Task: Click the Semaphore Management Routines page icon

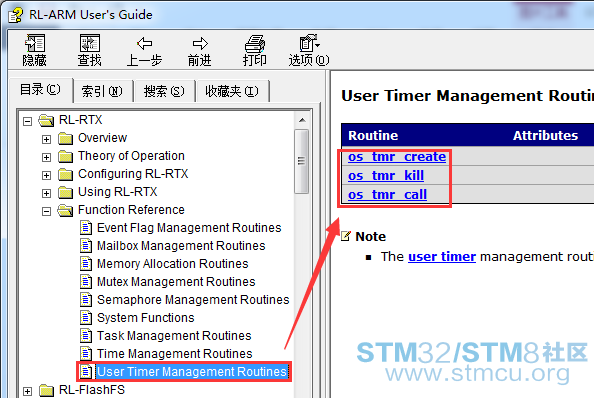Action: [86, 300]
